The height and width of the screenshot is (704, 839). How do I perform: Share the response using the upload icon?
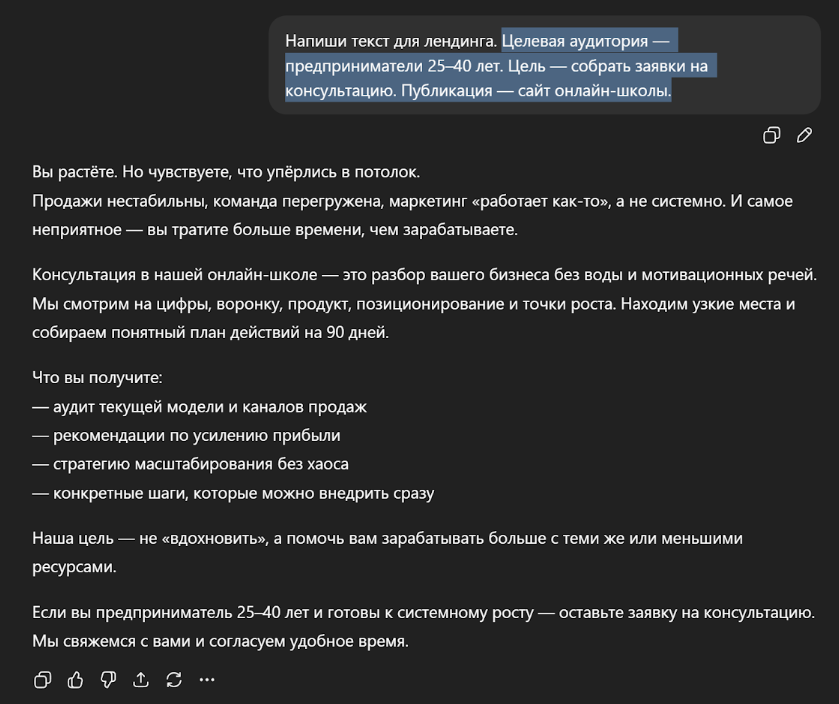click(141, 680)
